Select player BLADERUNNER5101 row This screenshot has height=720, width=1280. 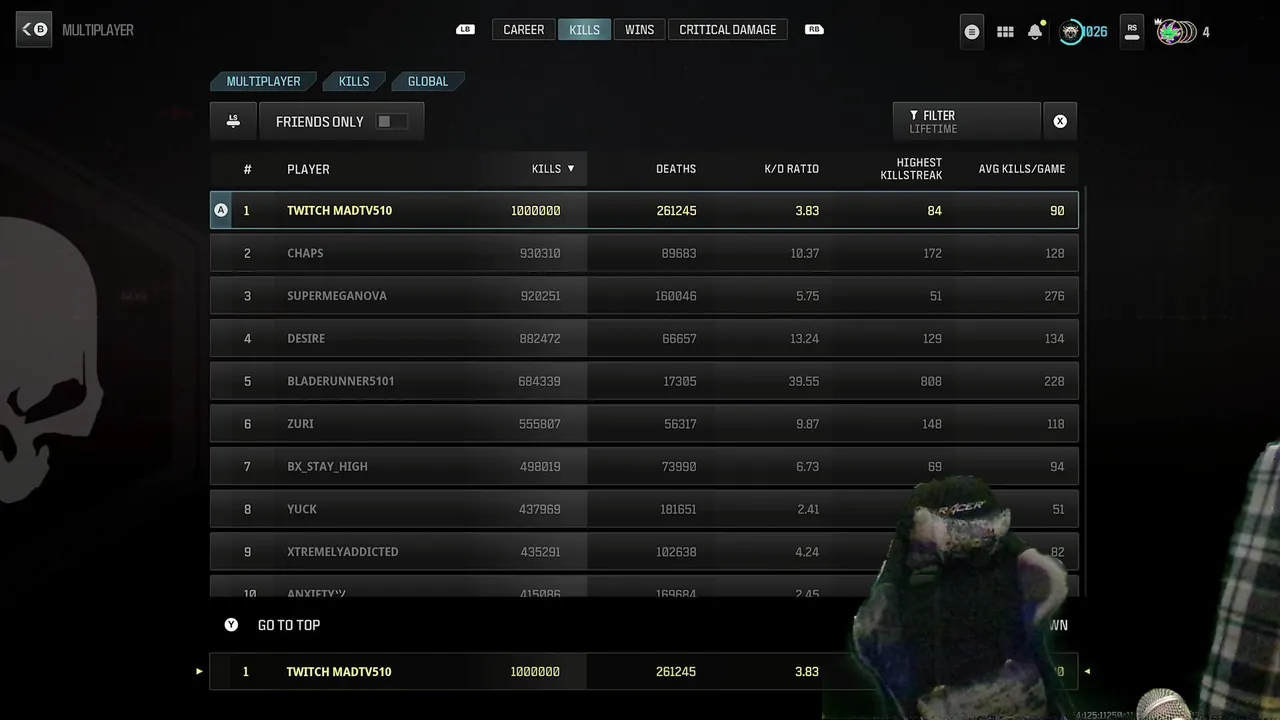[x=644, y=381]
